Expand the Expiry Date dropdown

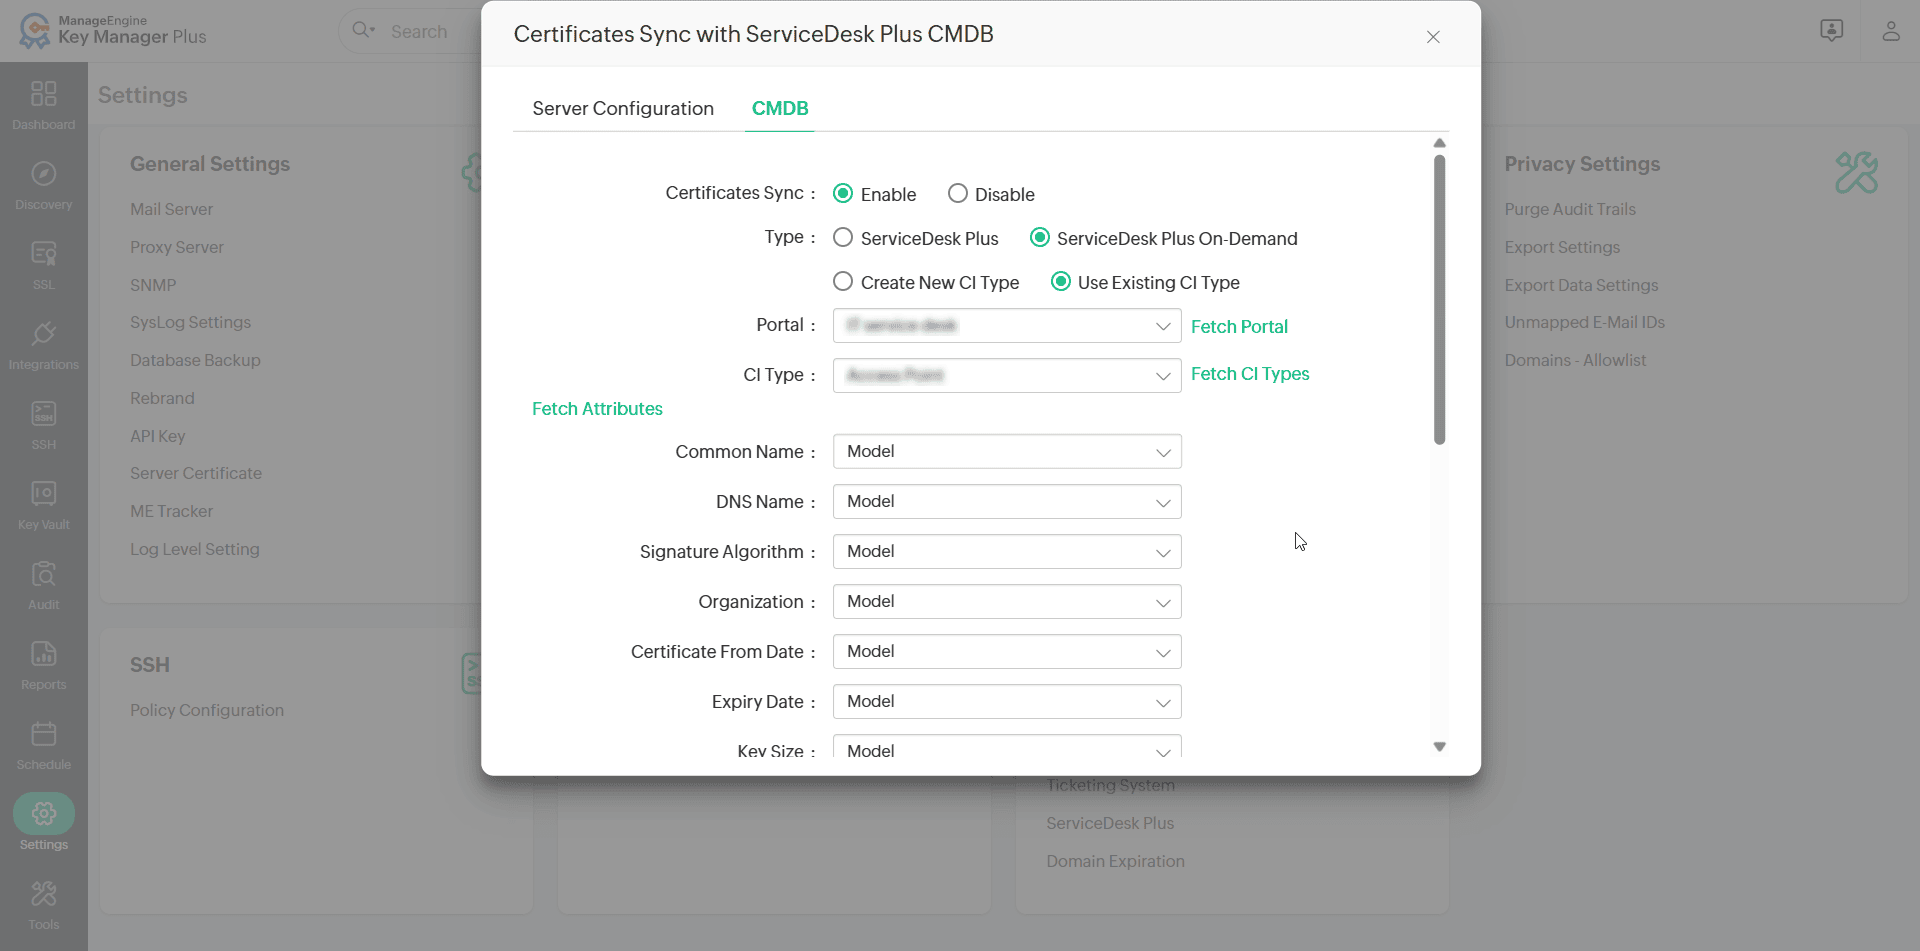pos(1007,701)
